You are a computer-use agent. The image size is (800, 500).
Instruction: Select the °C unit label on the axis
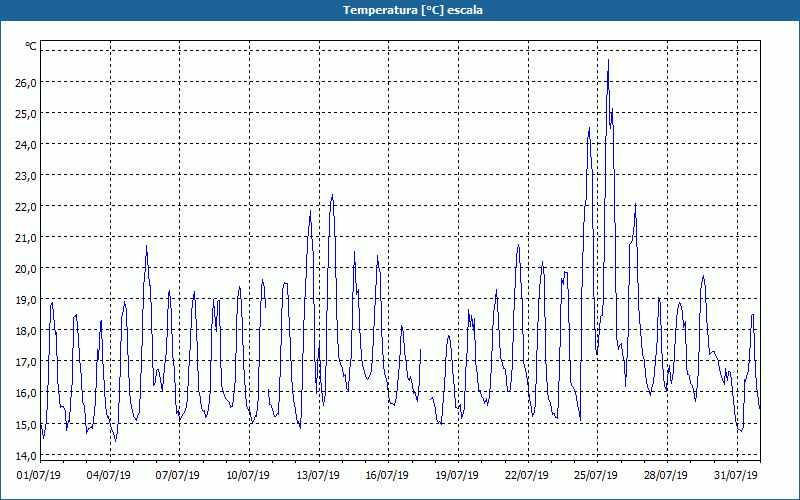tap(31, 46)
